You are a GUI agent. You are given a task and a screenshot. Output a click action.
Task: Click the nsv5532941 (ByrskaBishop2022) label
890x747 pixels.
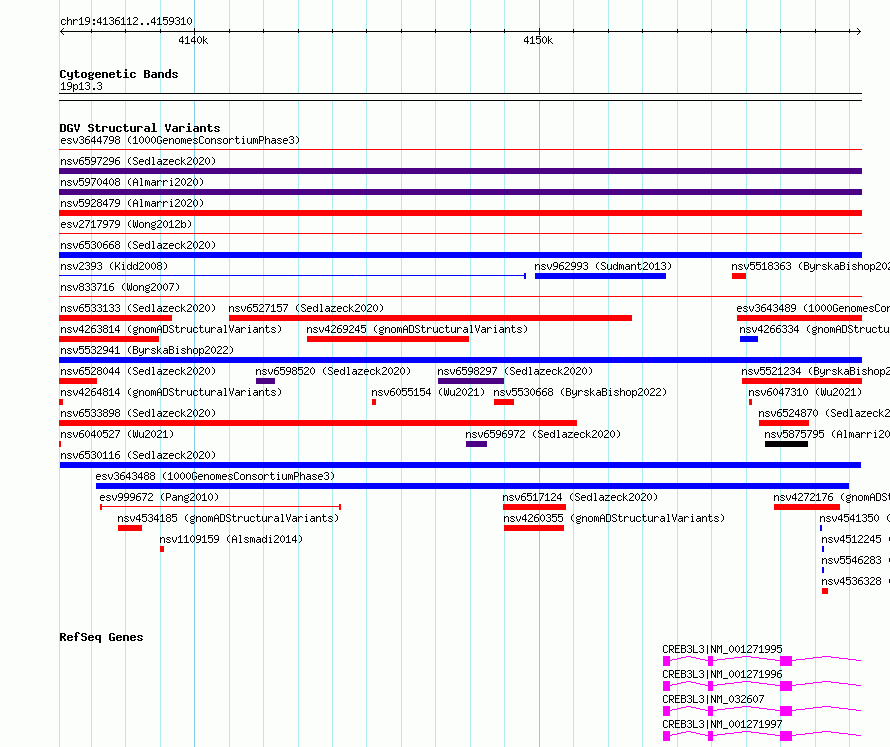(147, 350)
